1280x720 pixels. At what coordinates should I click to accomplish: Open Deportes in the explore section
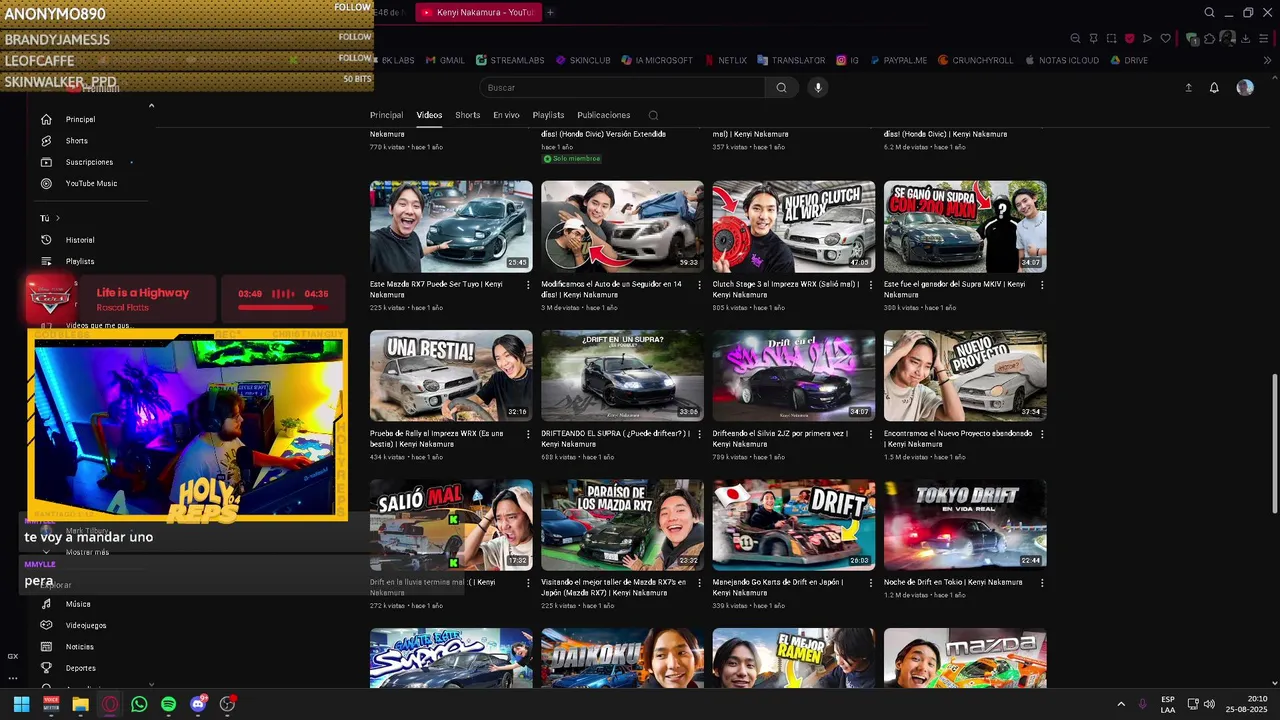click(81, 668)
